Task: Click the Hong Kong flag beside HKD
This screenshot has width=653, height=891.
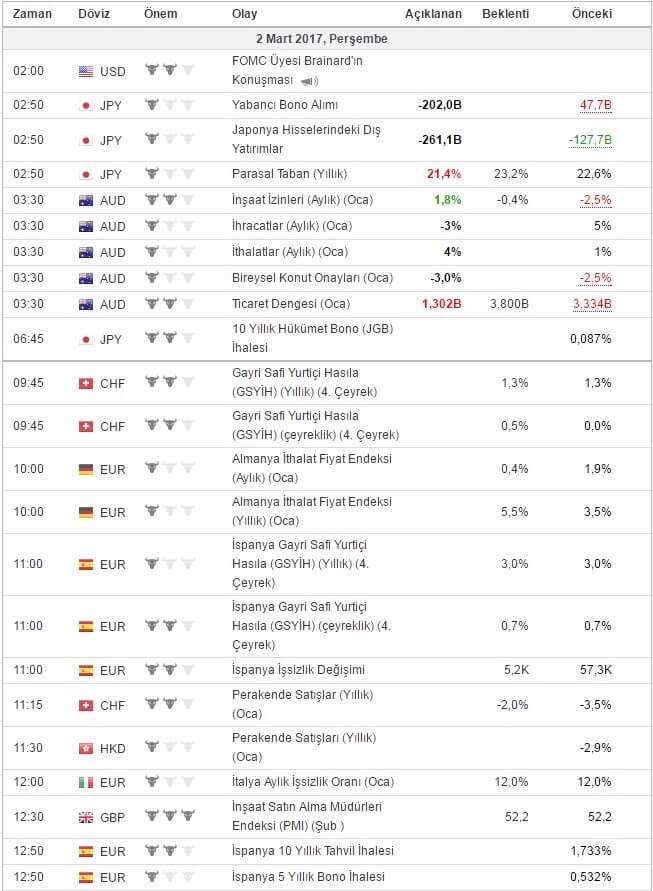Action: (x=86, y=748)
